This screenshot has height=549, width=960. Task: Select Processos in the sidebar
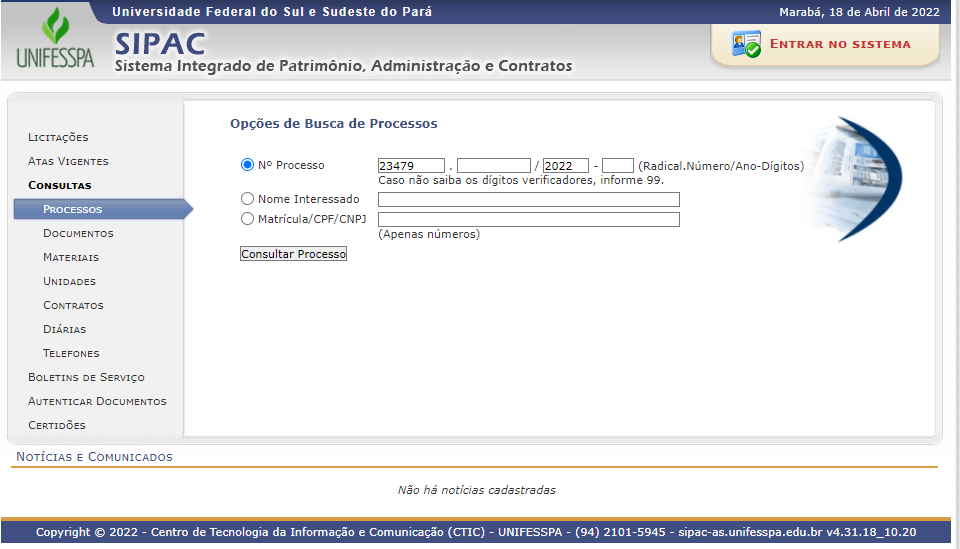pos(72,209)
